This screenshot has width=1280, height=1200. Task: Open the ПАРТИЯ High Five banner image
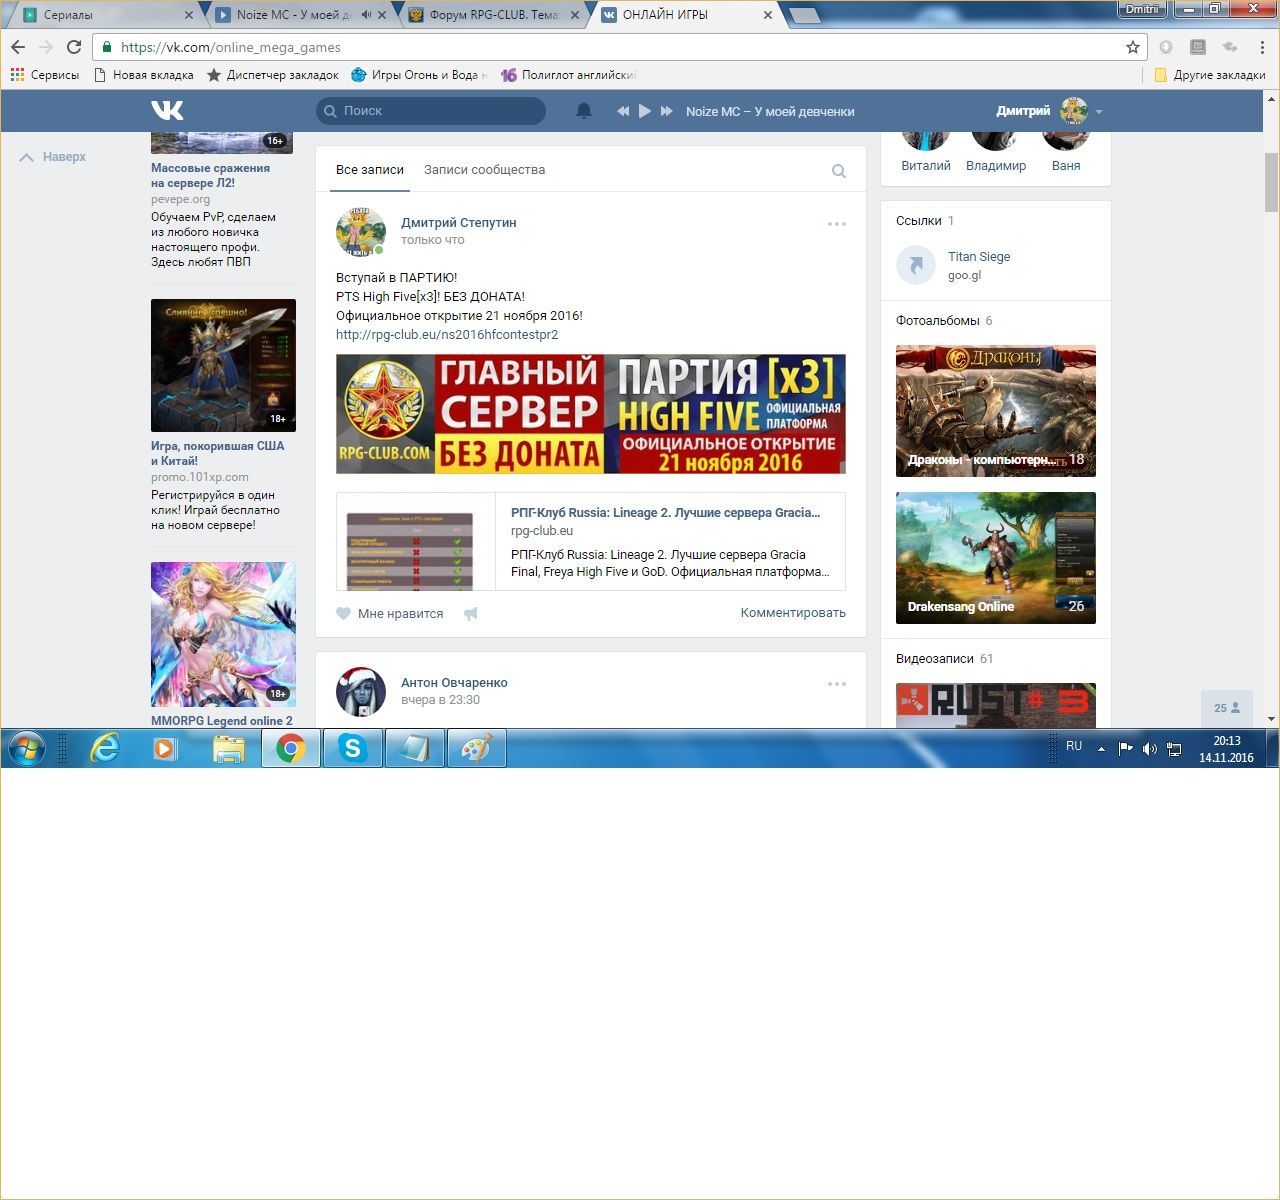coord(591,414)
